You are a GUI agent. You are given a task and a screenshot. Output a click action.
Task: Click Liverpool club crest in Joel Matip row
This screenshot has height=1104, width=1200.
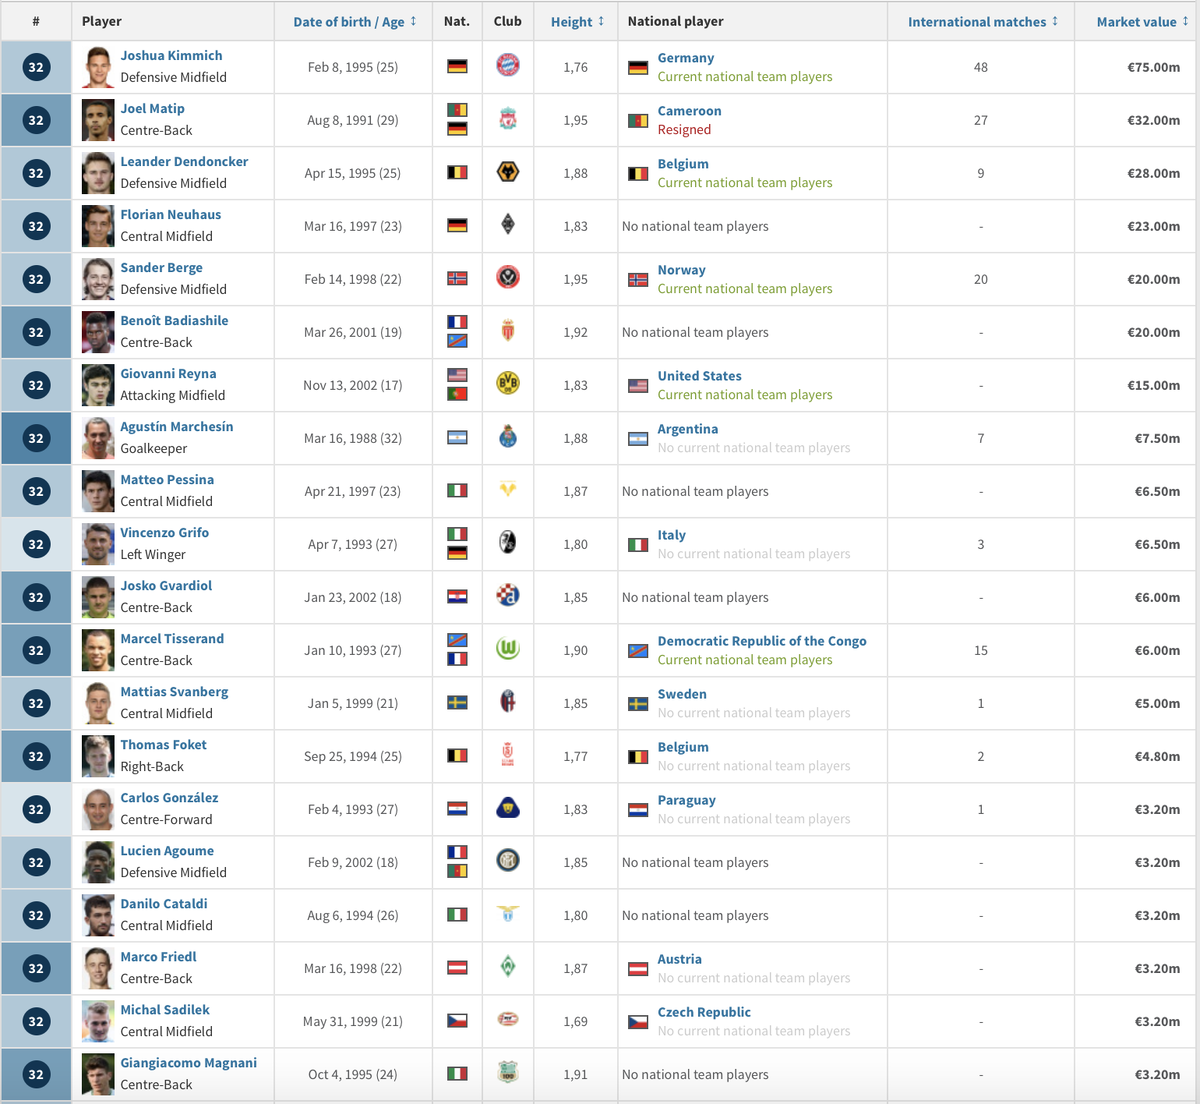pyautogui.click(x=508, y=119)
